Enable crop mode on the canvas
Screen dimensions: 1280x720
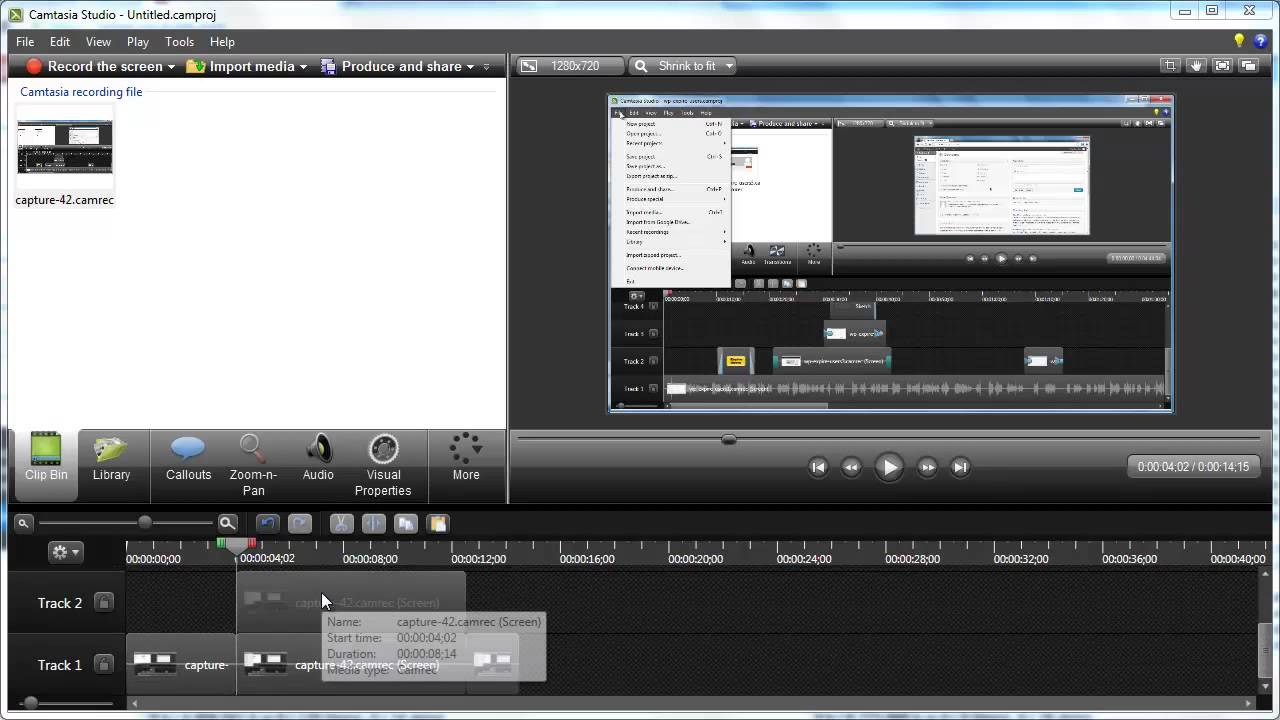[x=1169, y=66]
